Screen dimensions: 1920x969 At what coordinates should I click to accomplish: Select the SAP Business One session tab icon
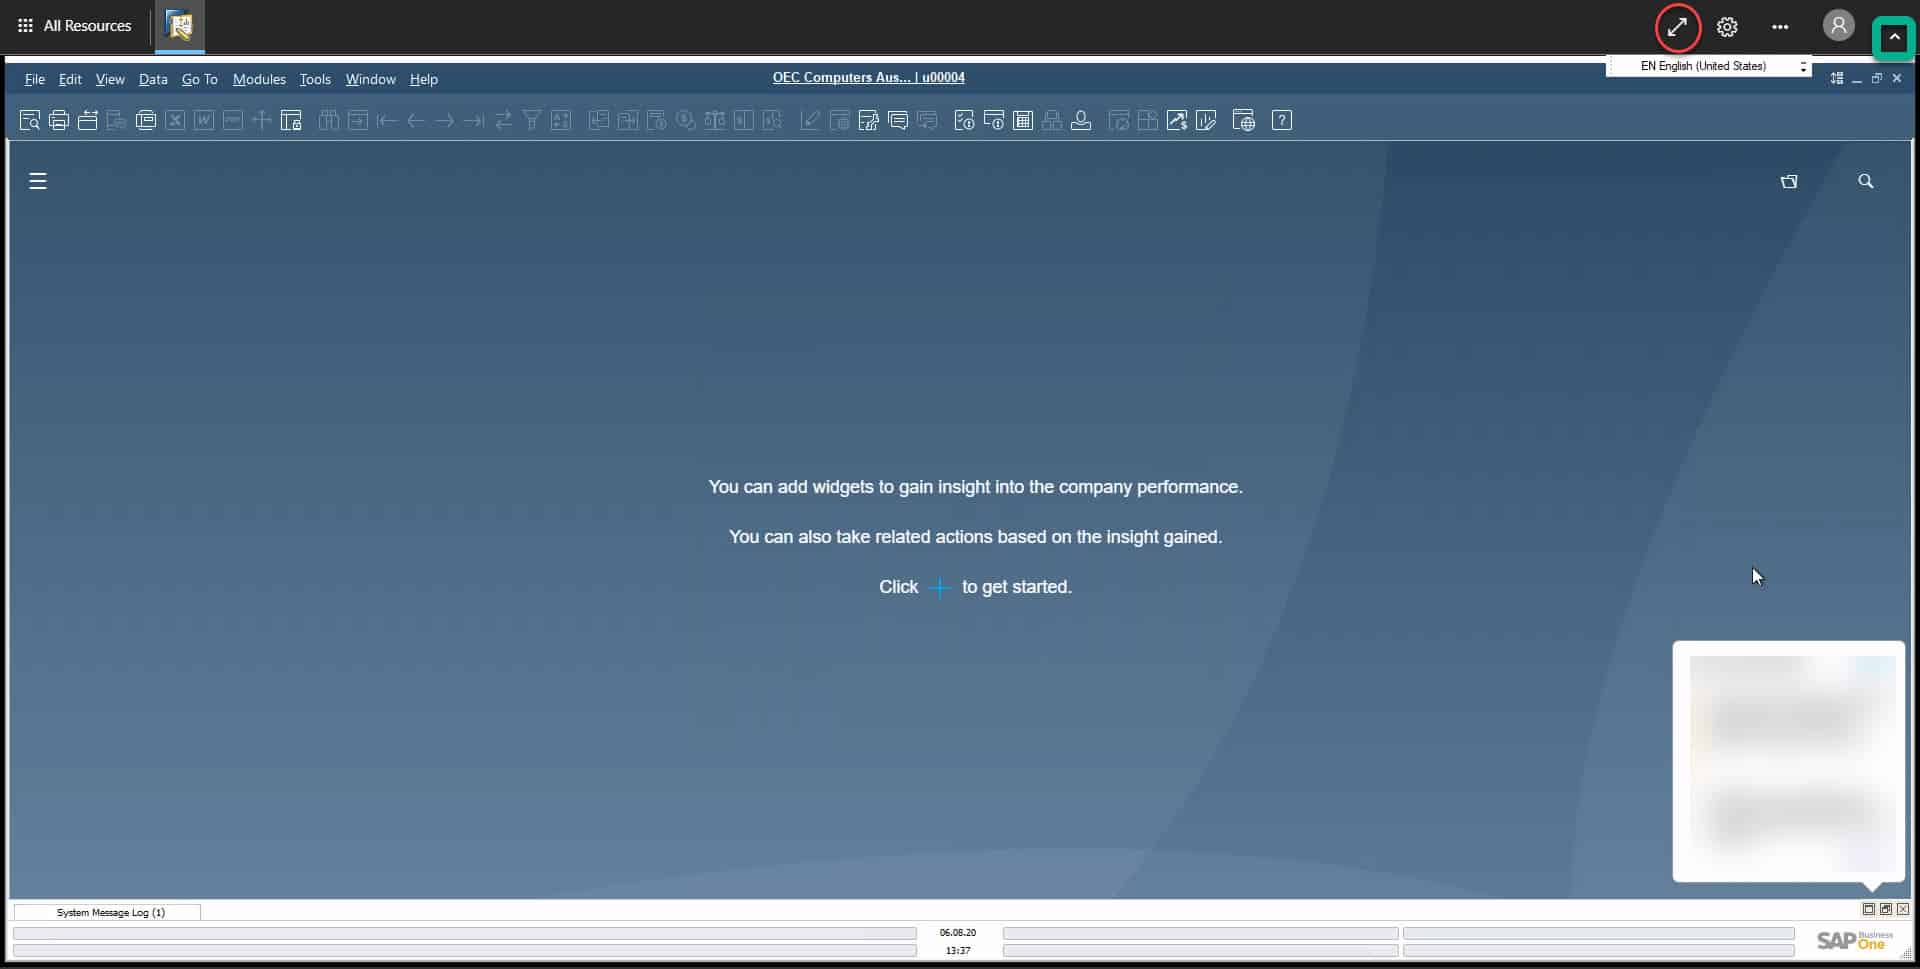[x=179, y=26]
